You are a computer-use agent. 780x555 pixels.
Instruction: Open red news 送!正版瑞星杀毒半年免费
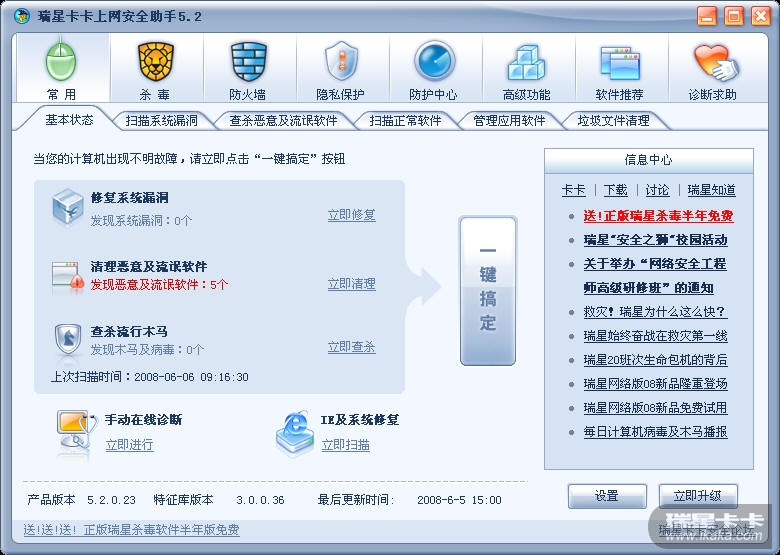click(x=658, y=216)
